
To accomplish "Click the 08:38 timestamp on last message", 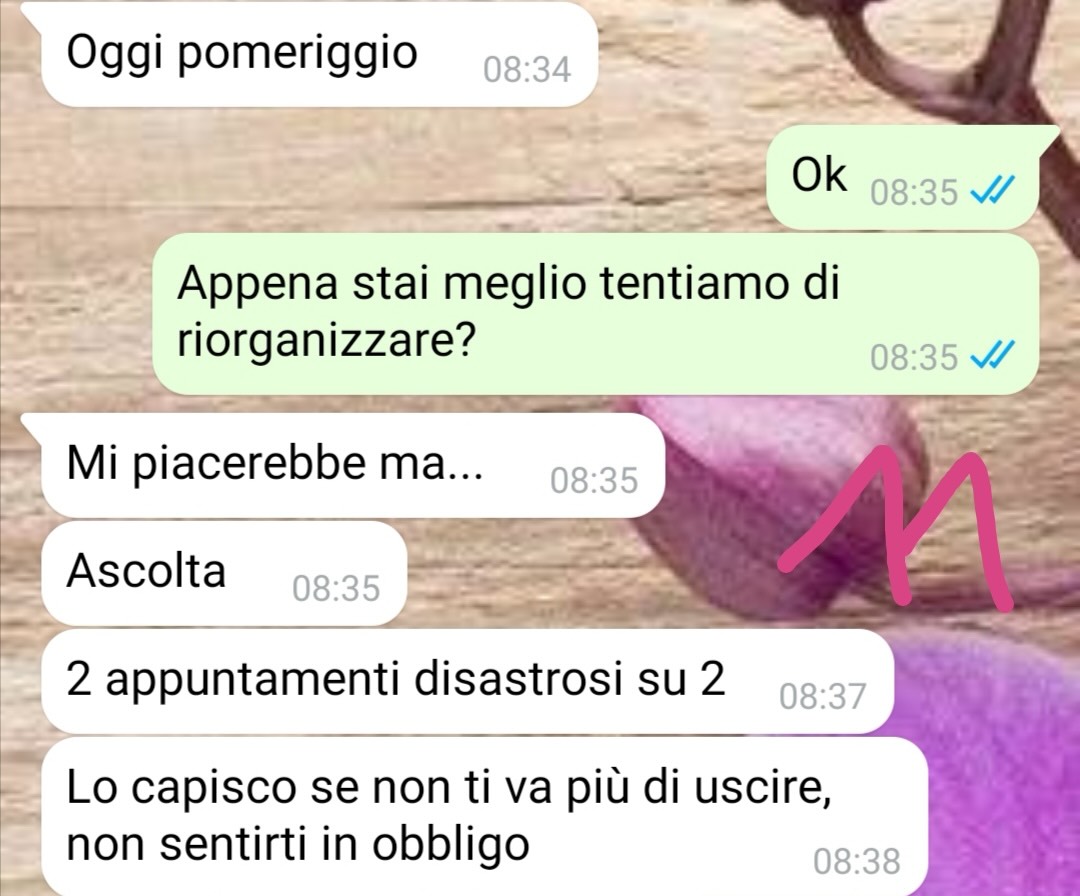I will pos(857,861).
